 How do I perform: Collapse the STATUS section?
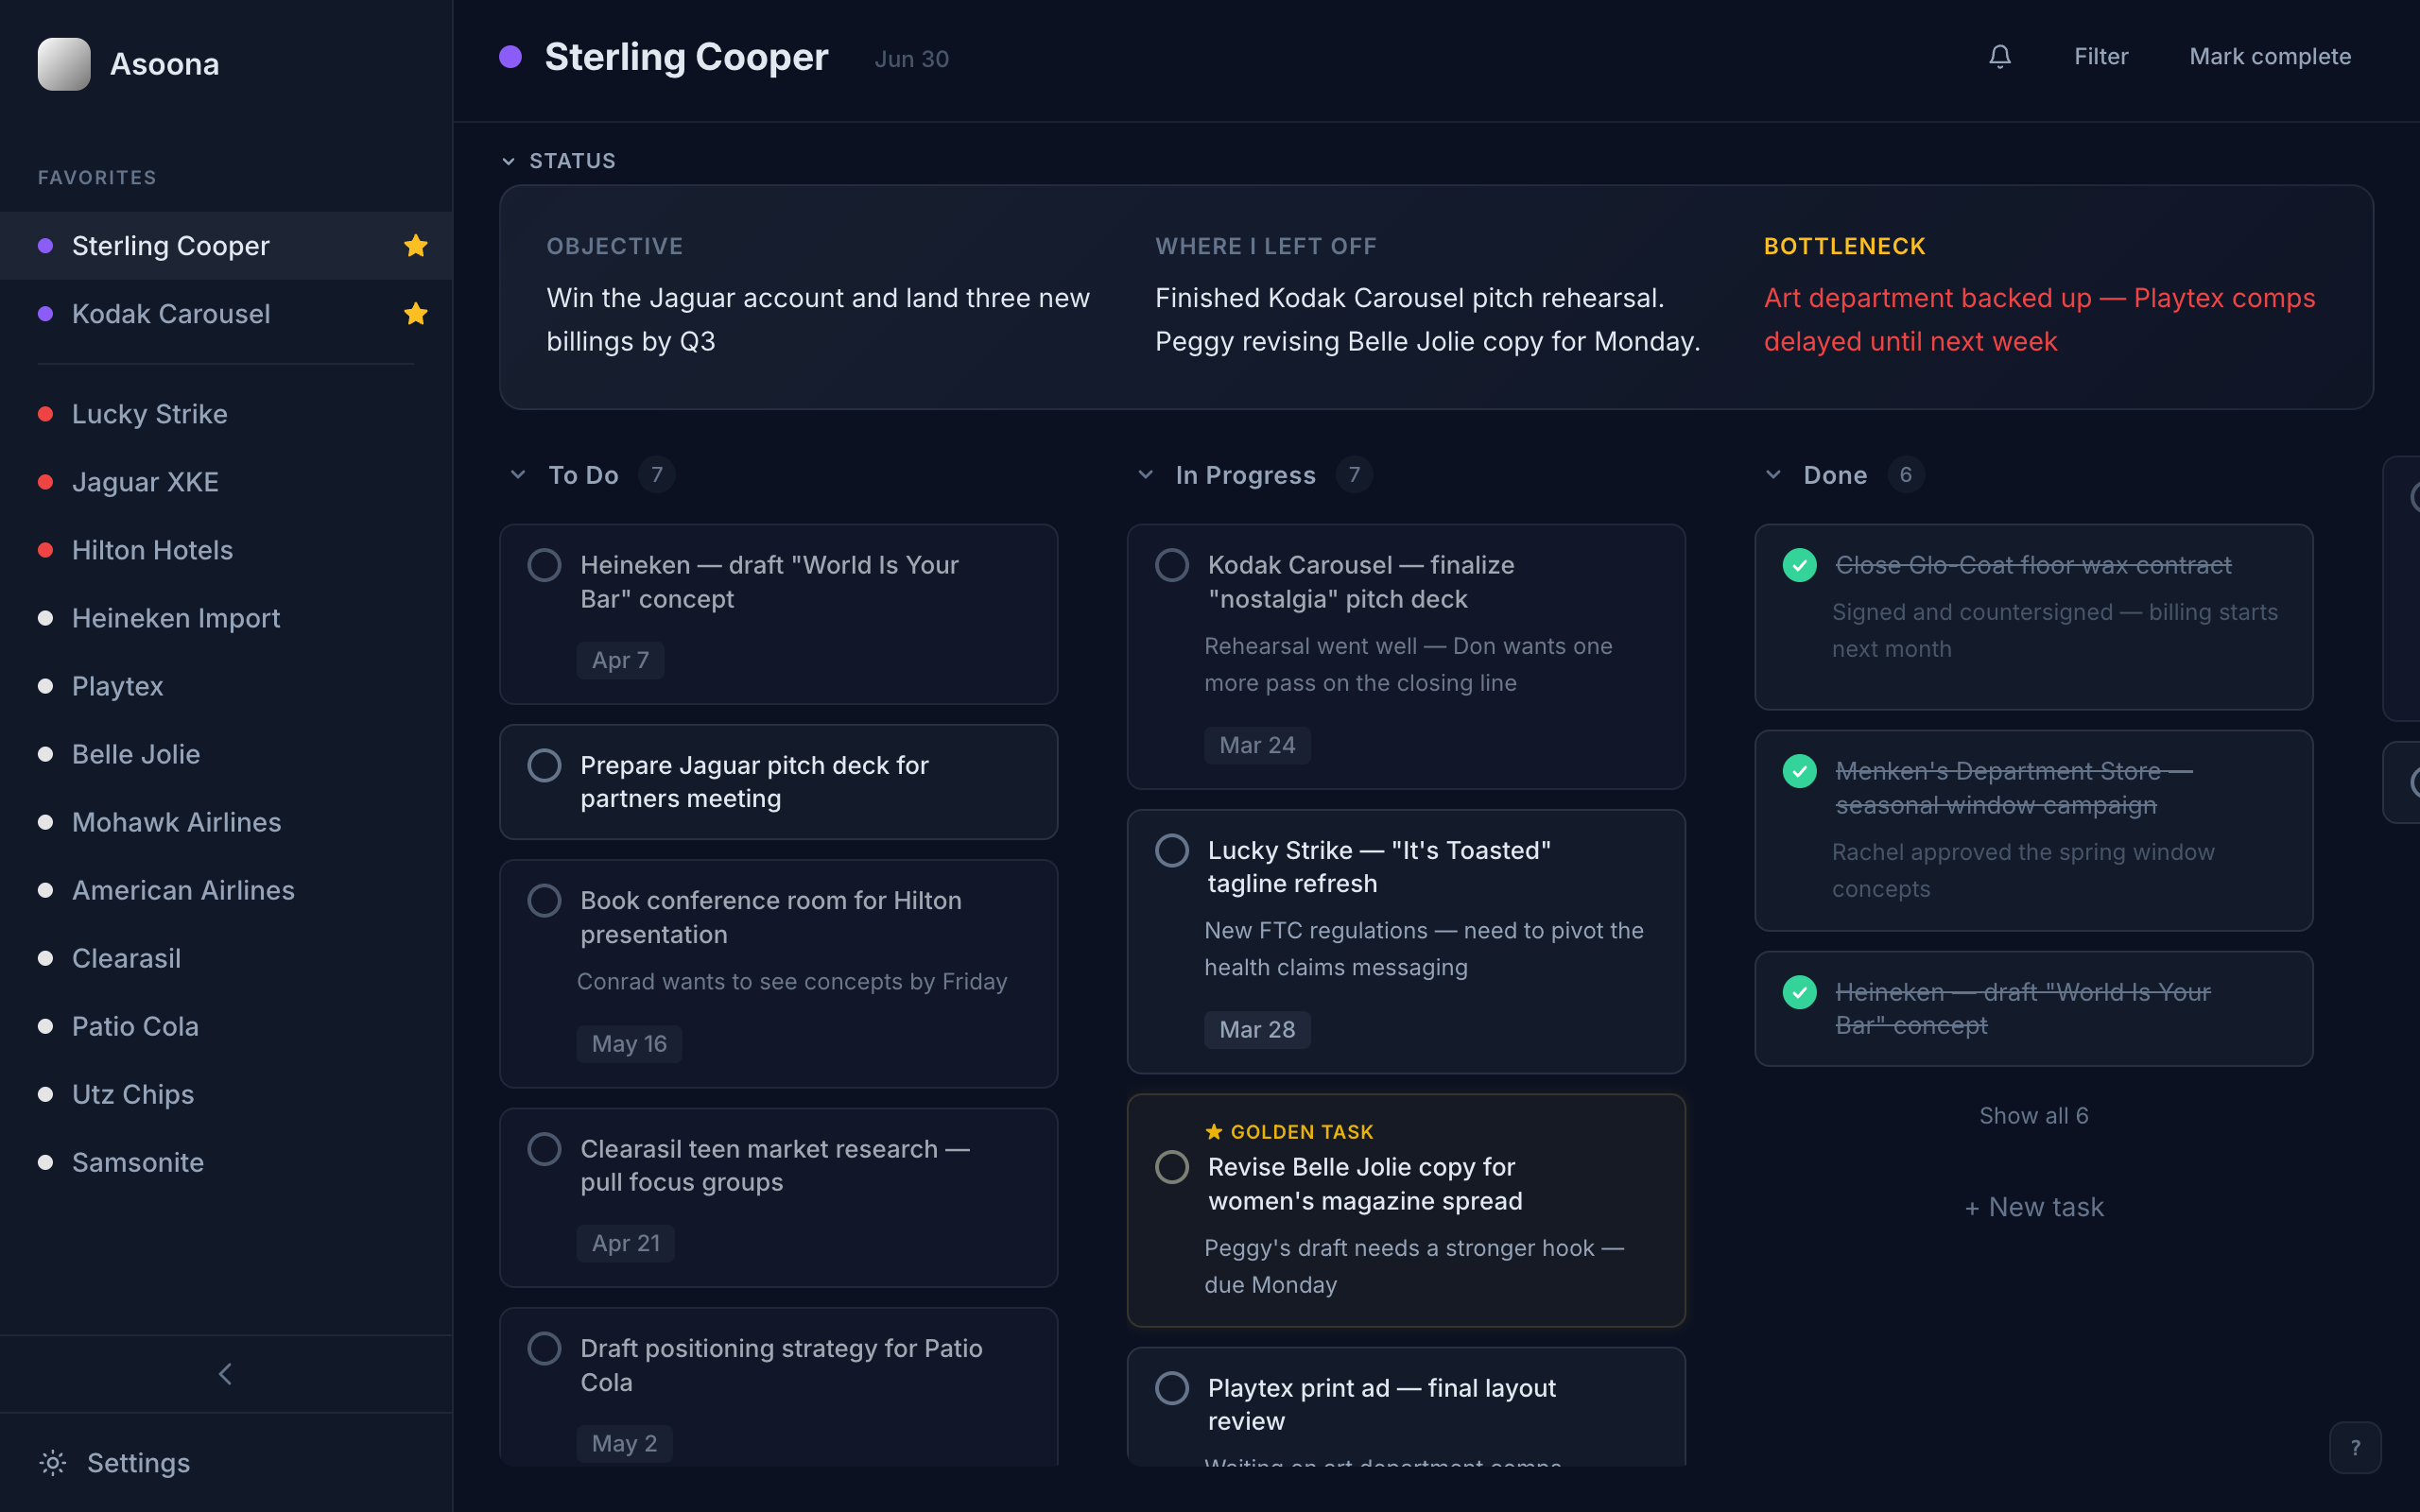(509, 161)
